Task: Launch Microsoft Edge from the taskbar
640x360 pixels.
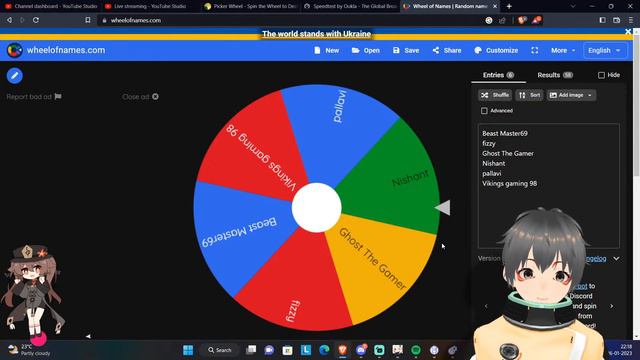Action: [x=324, y=350]
